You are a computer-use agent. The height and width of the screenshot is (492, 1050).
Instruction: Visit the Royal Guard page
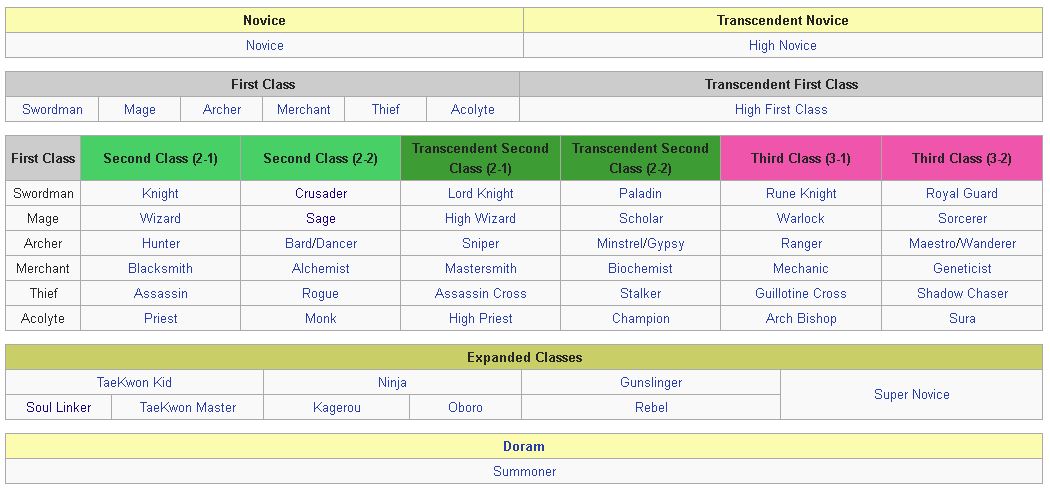pyautogui.click(x=961, y=193)
